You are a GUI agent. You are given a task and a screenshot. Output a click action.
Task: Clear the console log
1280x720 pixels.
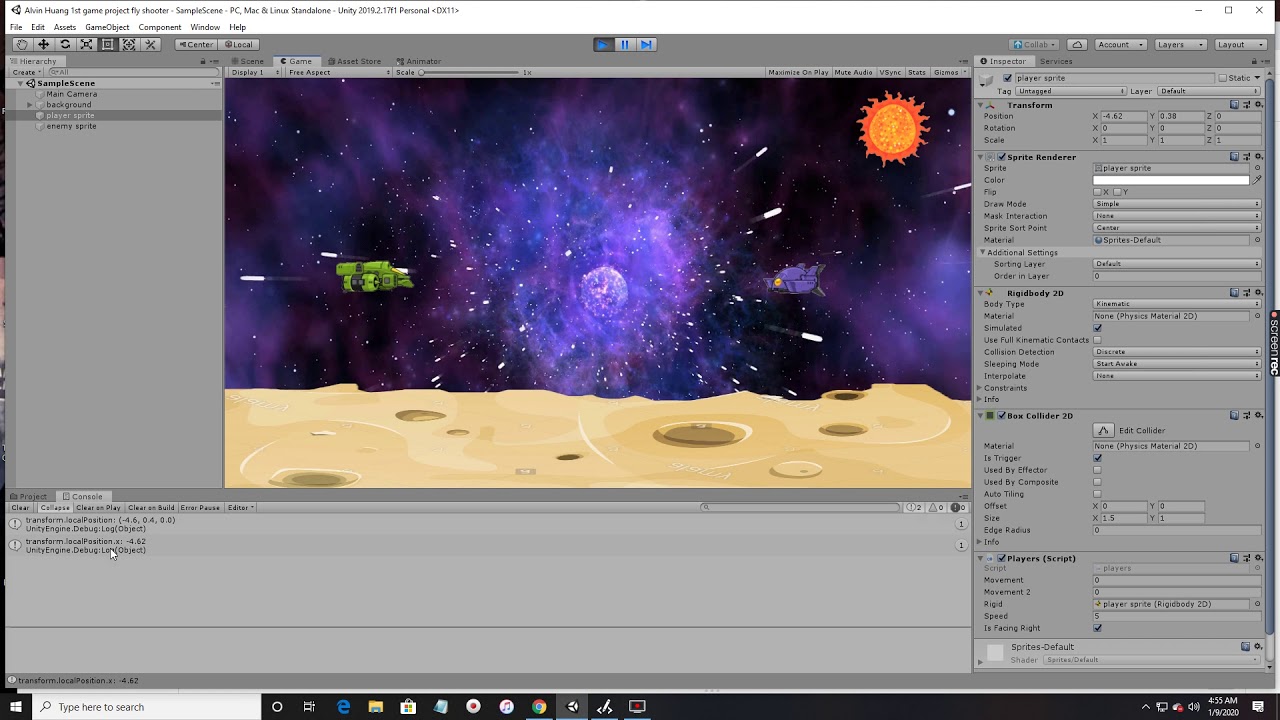coord(20,508)
